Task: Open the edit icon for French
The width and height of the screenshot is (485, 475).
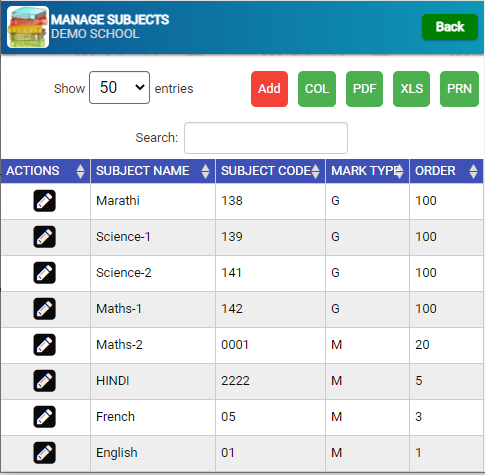Action: coord(44,417)
